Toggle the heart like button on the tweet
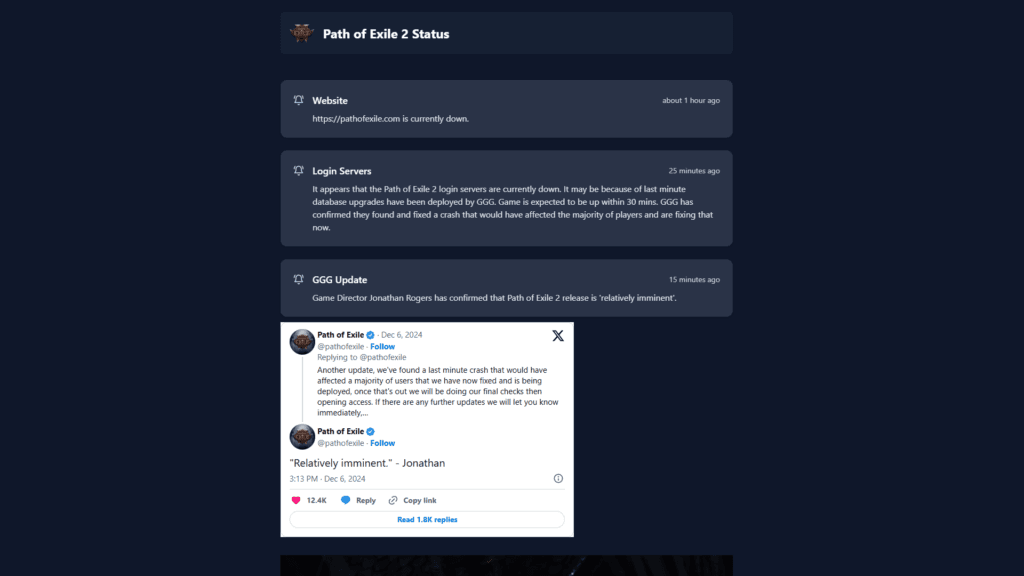 point(294,500)
